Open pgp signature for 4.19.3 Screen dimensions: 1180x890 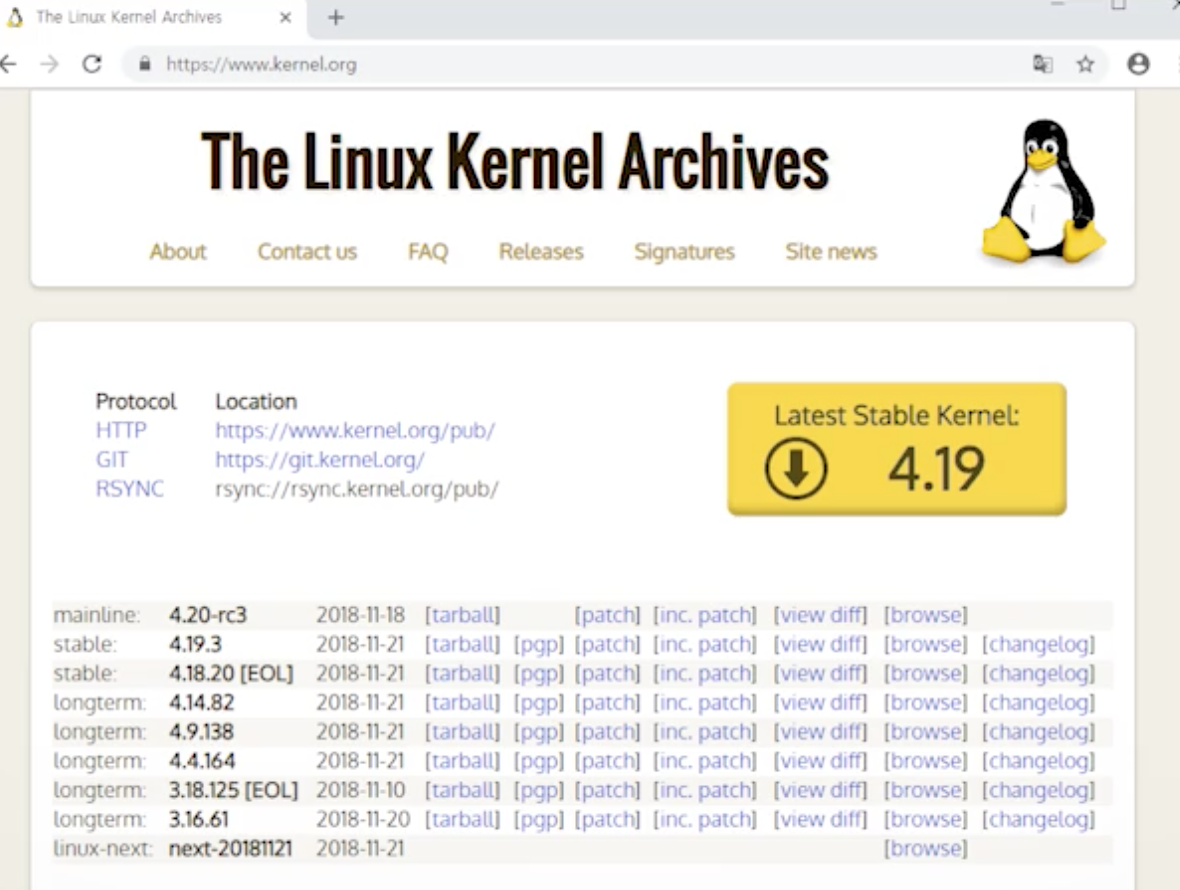pyautogui.click(x=539, y=645)
